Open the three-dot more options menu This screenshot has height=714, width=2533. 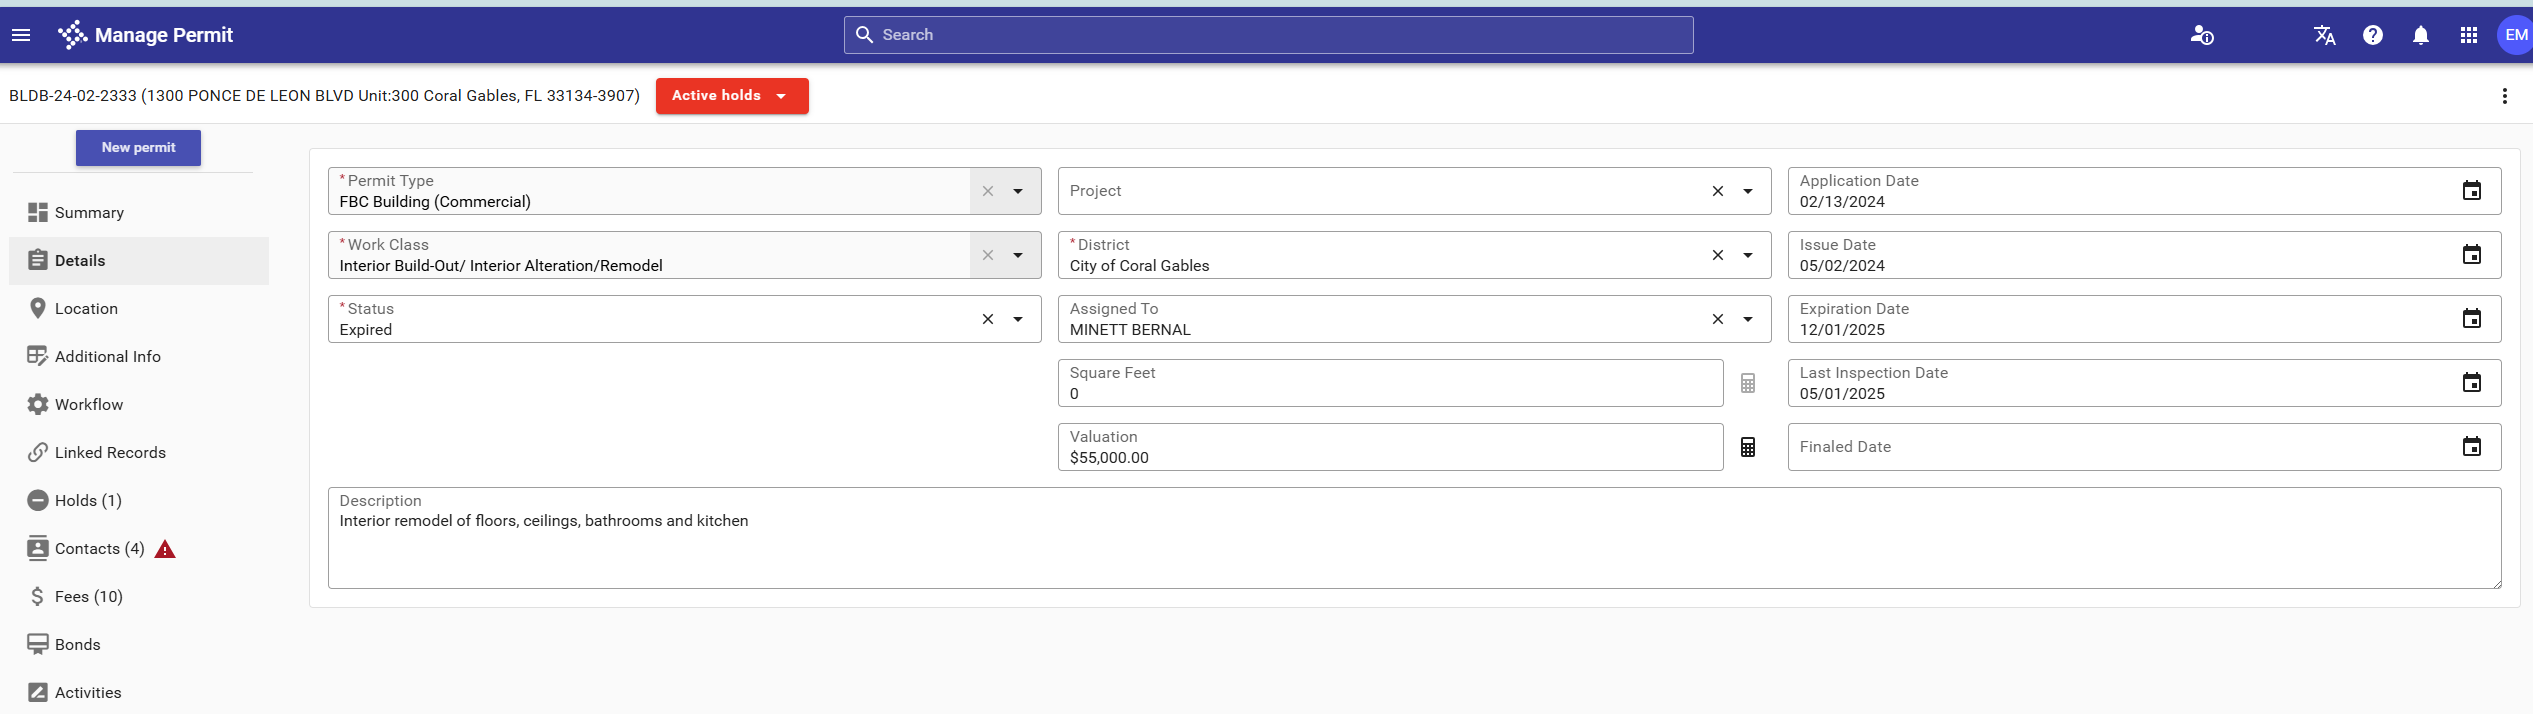(x=2504, y=96)
